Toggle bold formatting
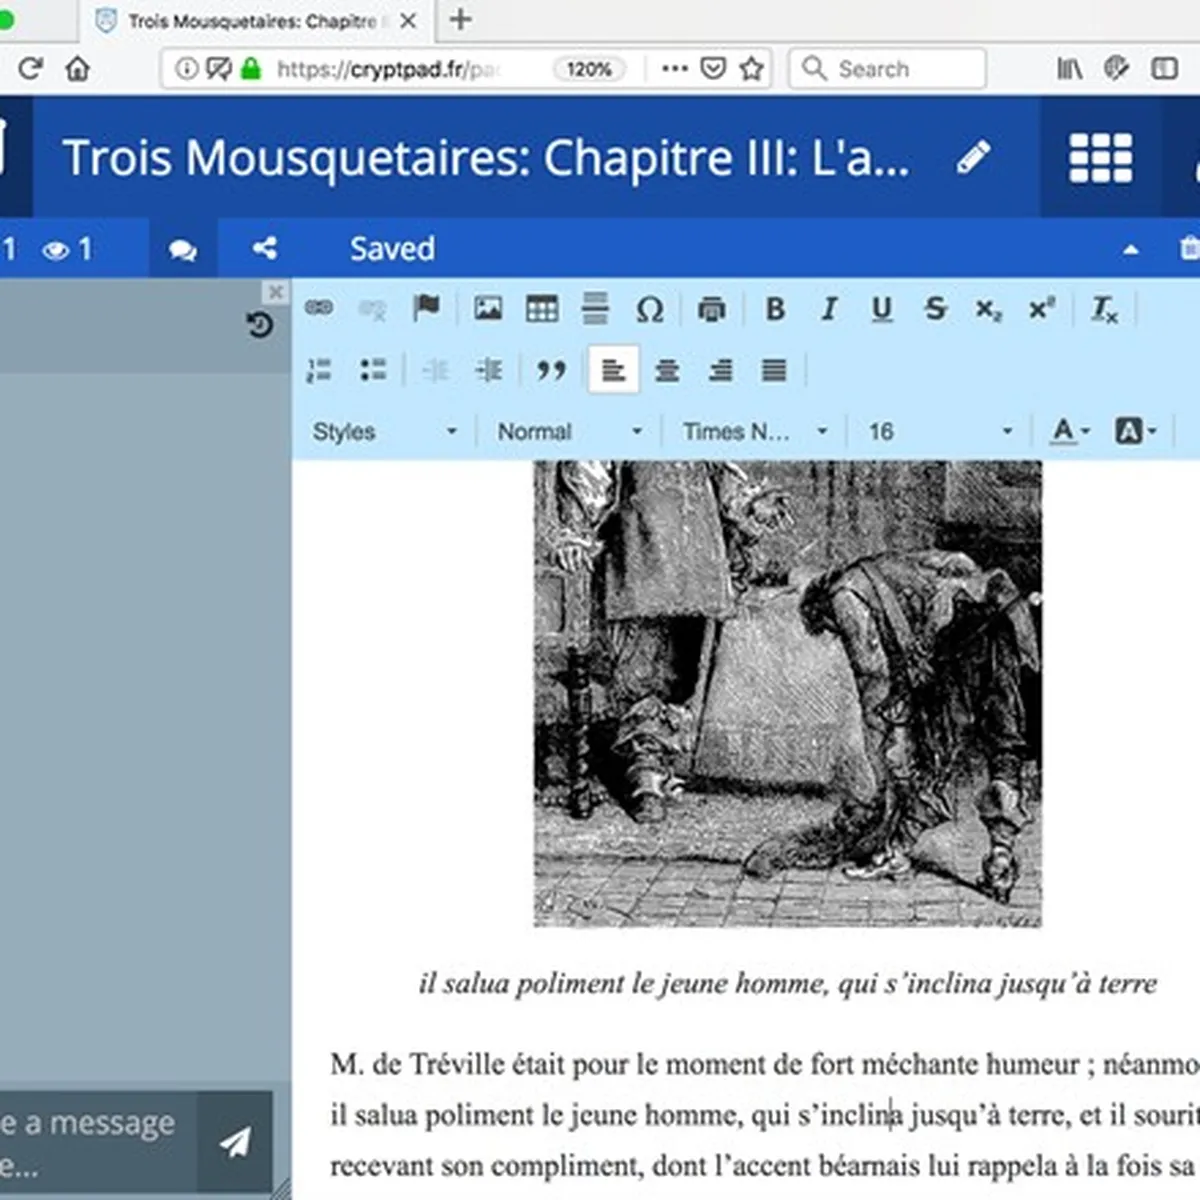Image resolution: width=1200 pixels, height=1200 pixels. (775, 309)
